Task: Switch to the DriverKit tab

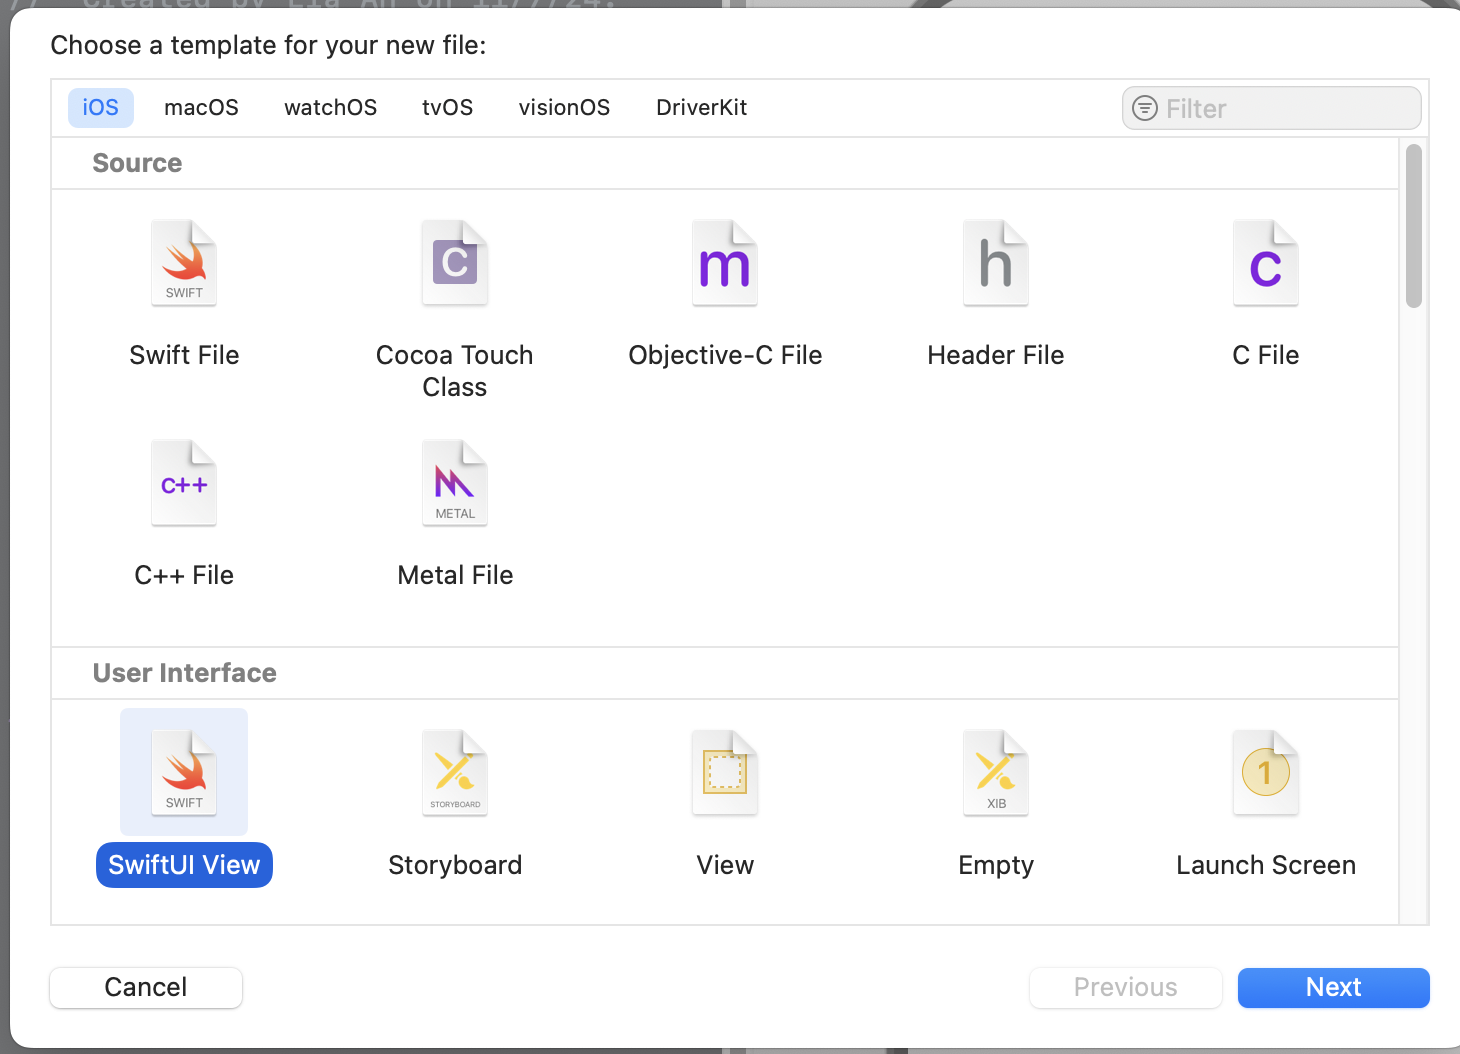Action: 701,107
